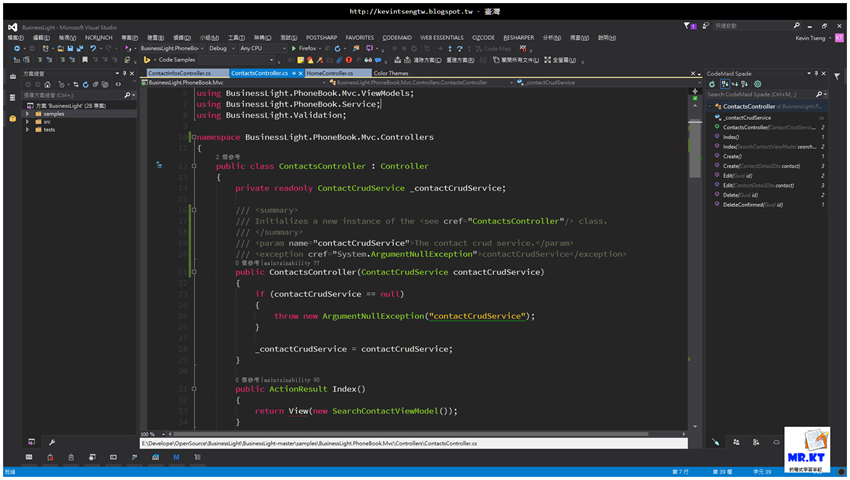The height and width of the screenshot is (480, 850).
Task: Click Kevin Tseng account name
Action: click(x=810, y=38)
